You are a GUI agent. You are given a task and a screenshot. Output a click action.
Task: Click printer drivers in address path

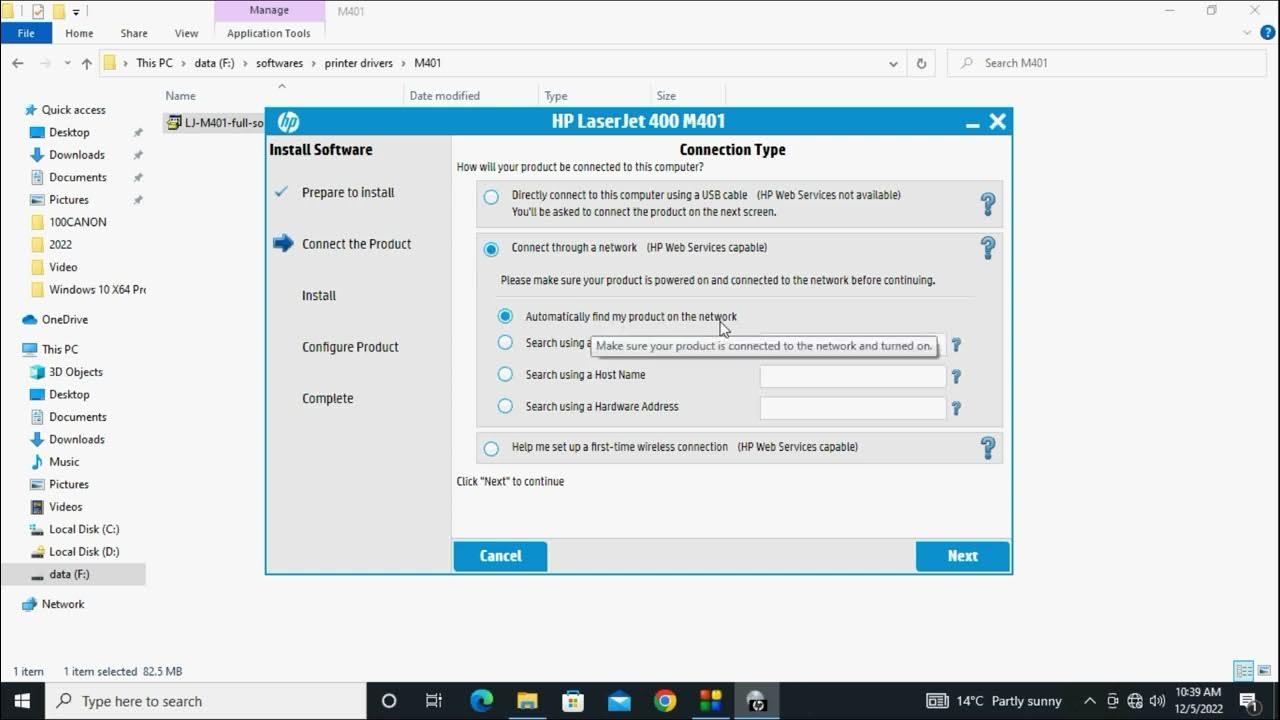click(x=358, y=63)
